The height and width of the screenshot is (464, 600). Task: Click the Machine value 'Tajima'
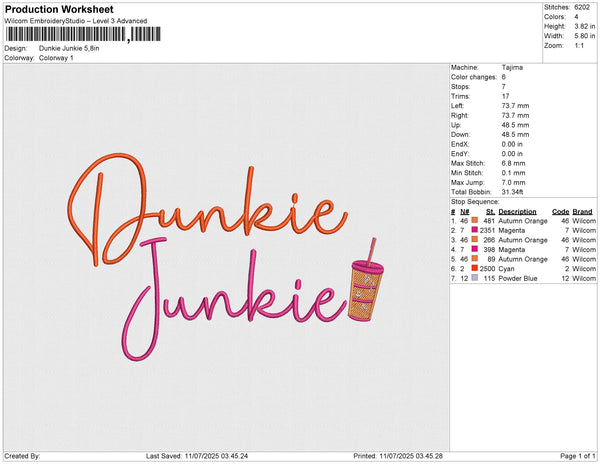click(512, 67)
